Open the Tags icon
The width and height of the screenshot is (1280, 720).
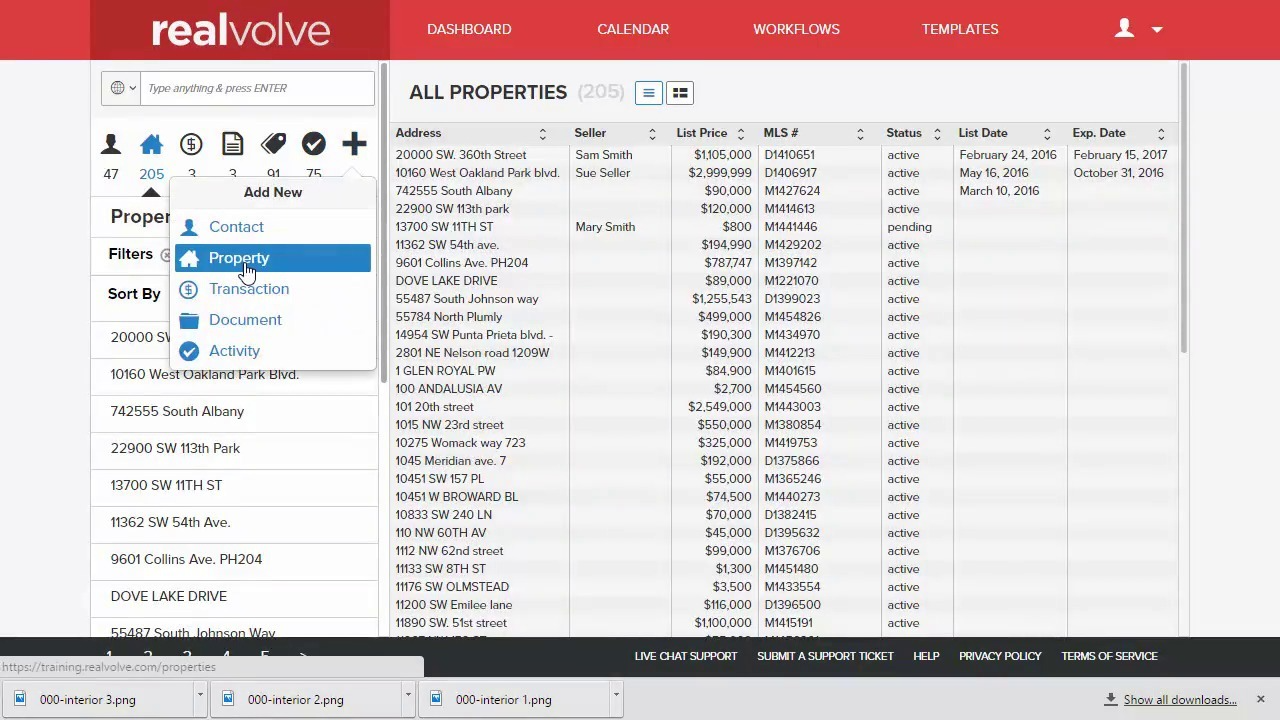click(x=273, y=145)
